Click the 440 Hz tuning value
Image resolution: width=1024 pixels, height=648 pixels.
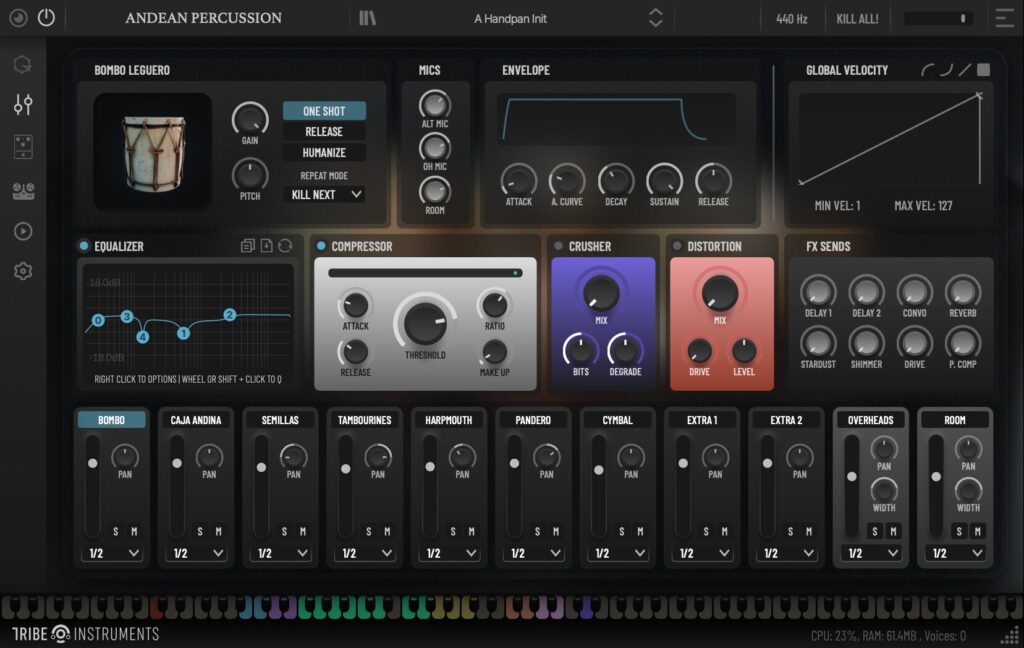792,19
